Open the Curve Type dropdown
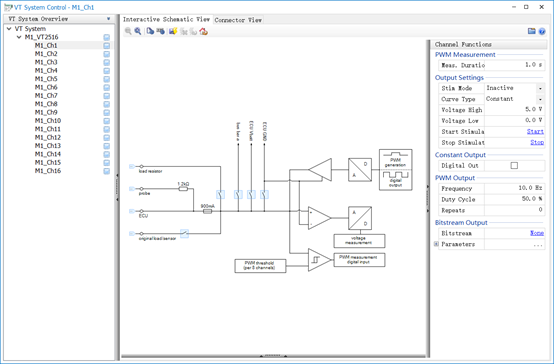 (540, 99)
